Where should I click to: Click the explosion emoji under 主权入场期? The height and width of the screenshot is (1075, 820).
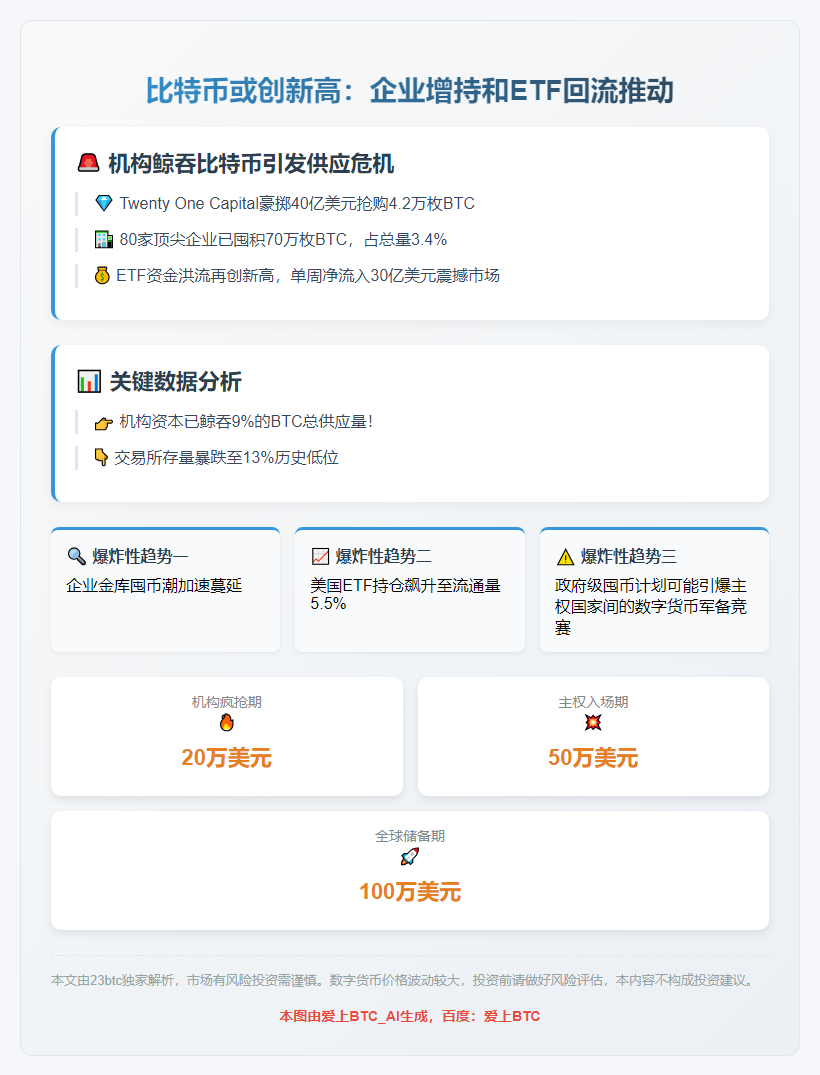pos(593,723)
